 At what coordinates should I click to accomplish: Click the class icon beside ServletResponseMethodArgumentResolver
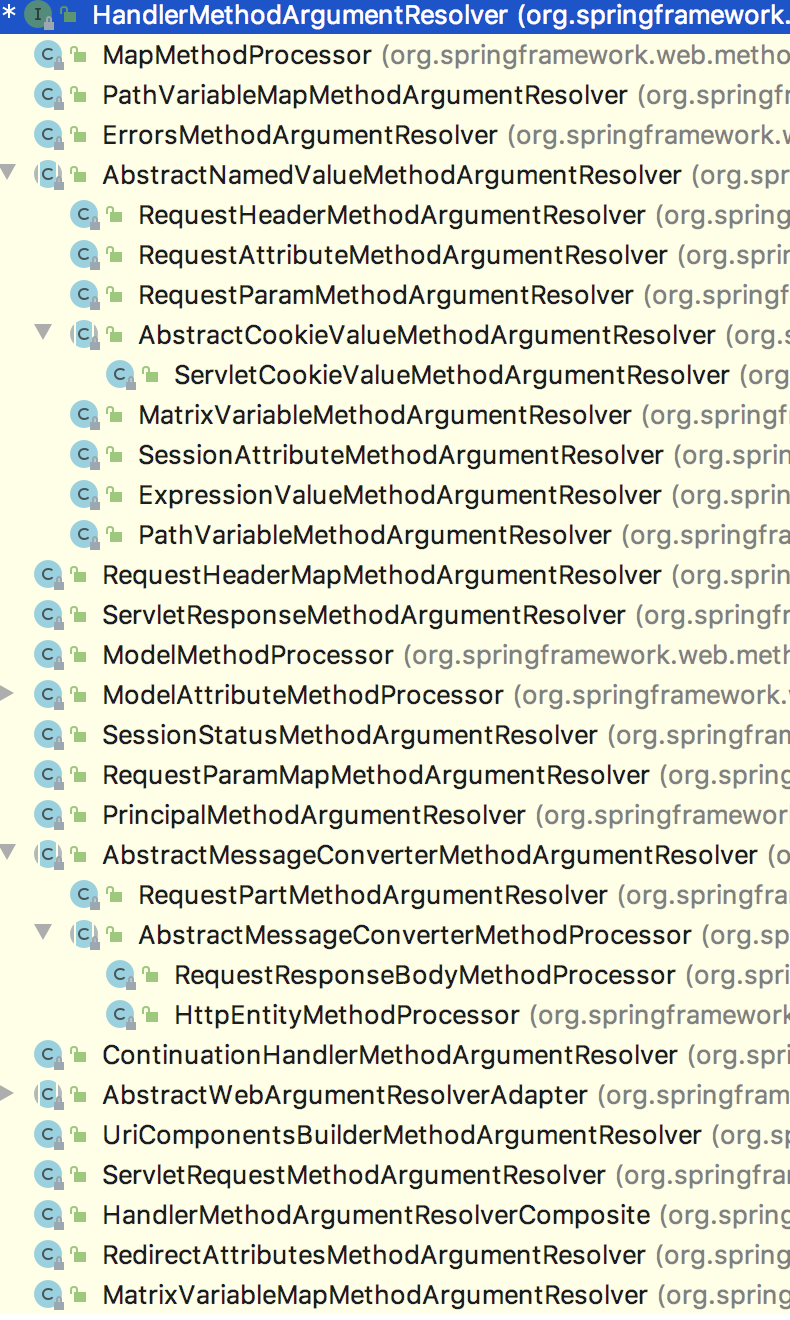tap(48, 615)
